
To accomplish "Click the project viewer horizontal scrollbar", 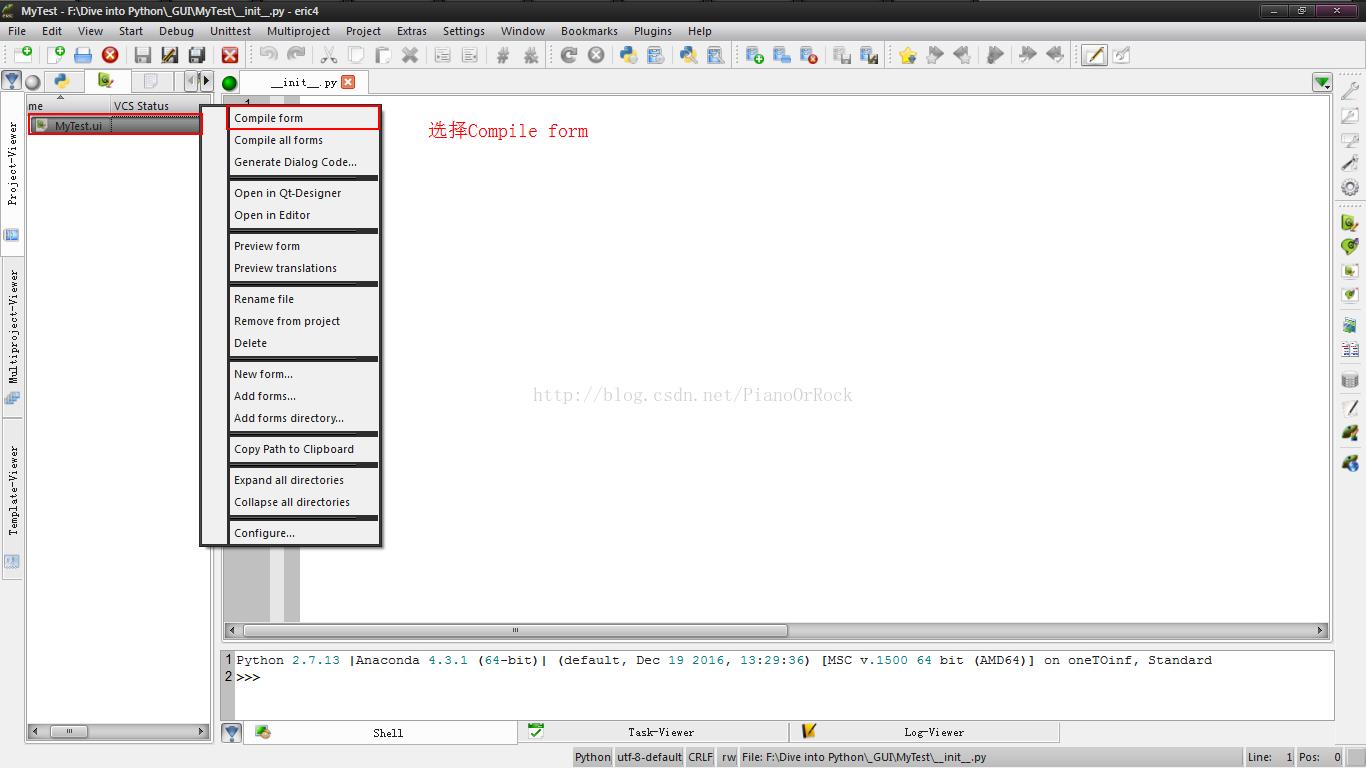I will click(119, 731).
